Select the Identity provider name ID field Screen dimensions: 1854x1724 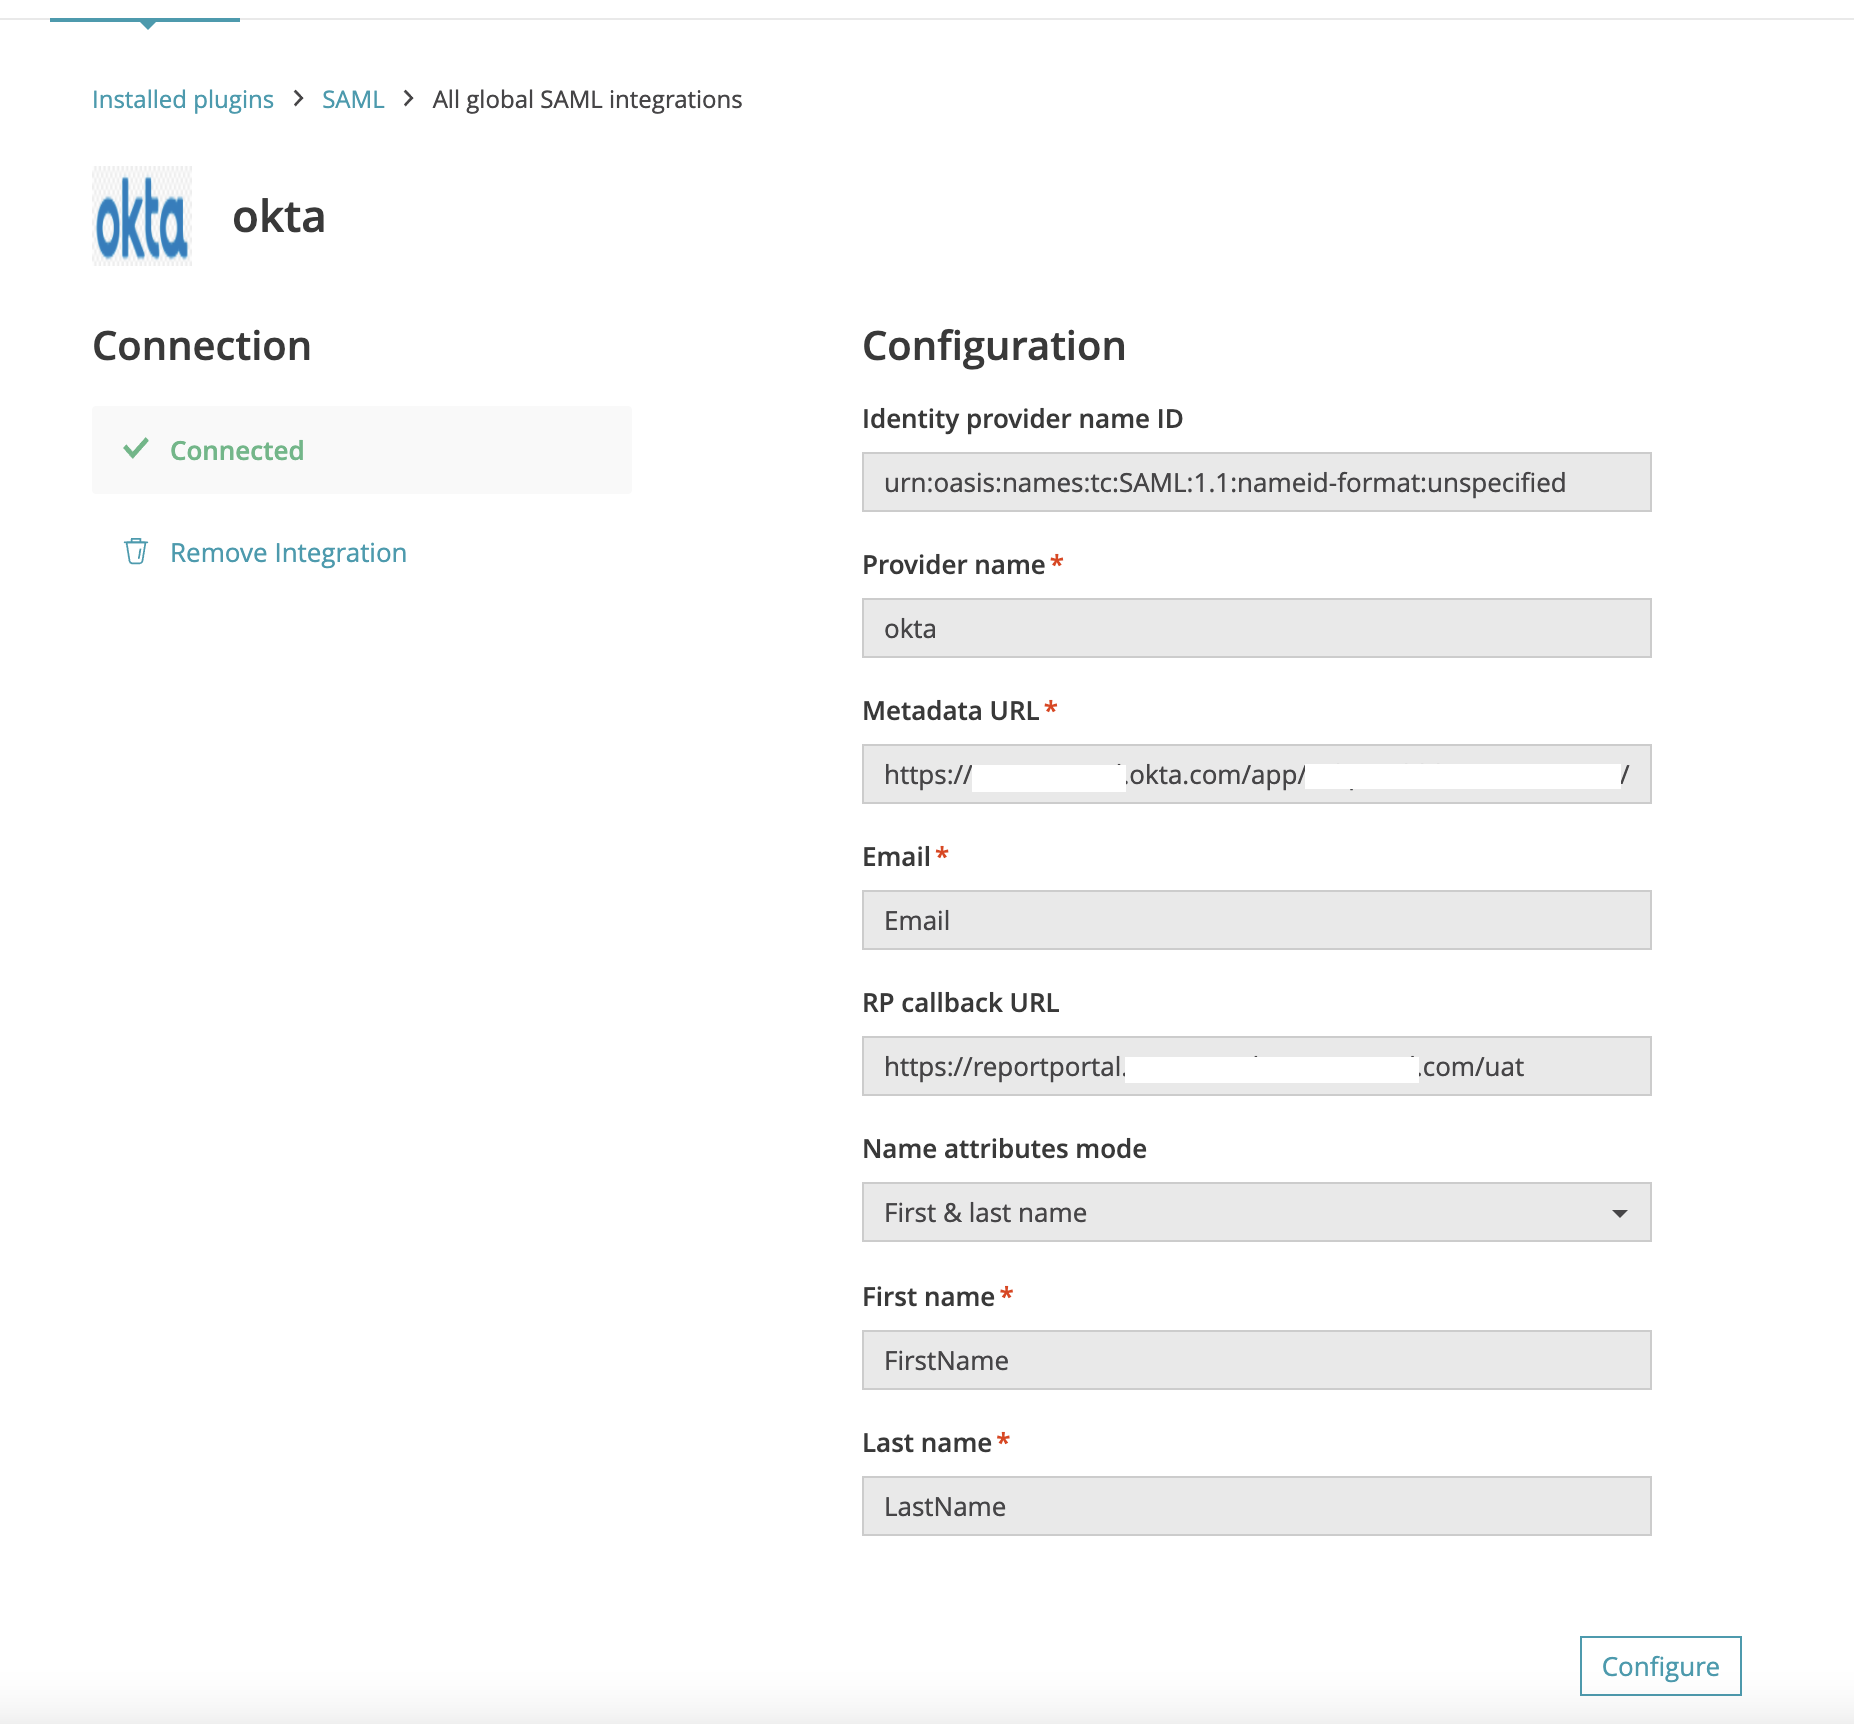(1256, 481)
